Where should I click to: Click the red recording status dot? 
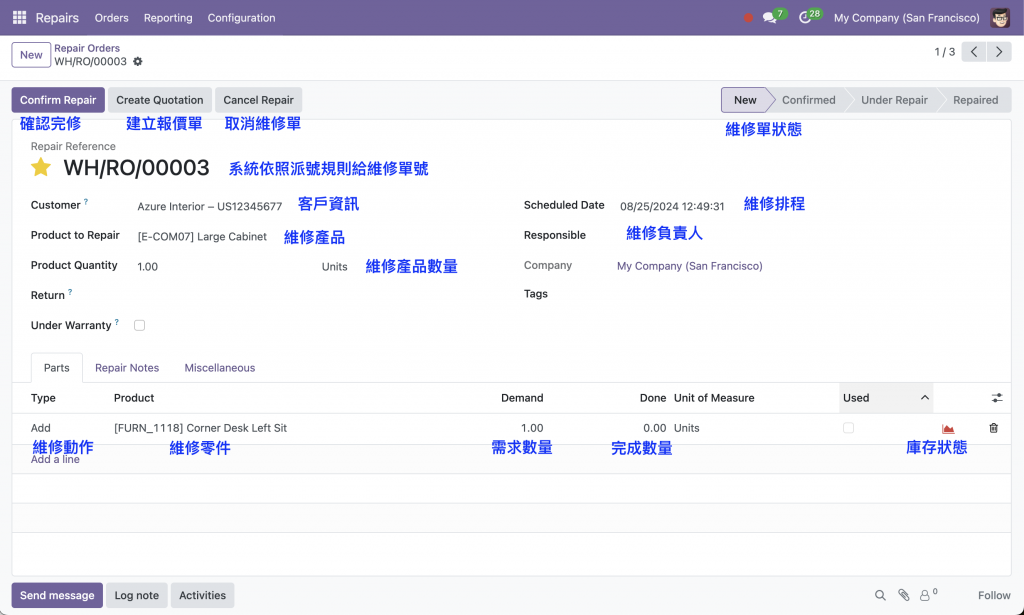point(748,18)
